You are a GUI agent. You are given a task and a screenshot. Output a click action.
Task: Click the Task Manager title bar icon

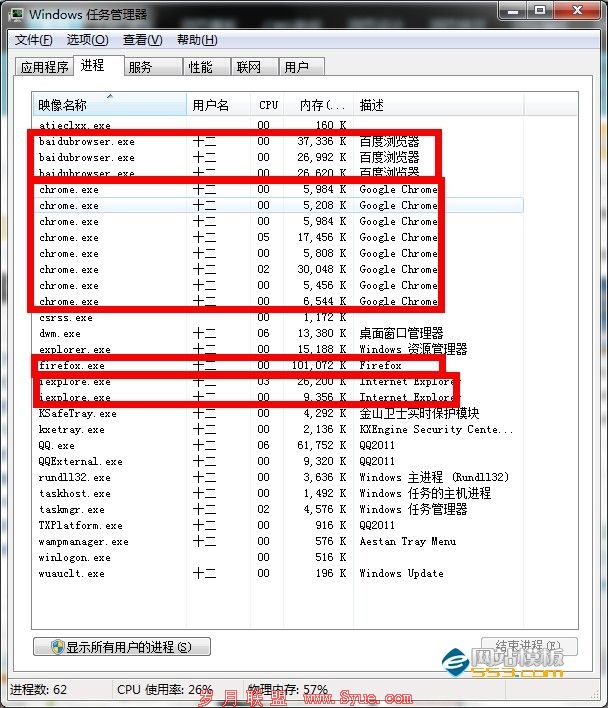pos(17,14)
